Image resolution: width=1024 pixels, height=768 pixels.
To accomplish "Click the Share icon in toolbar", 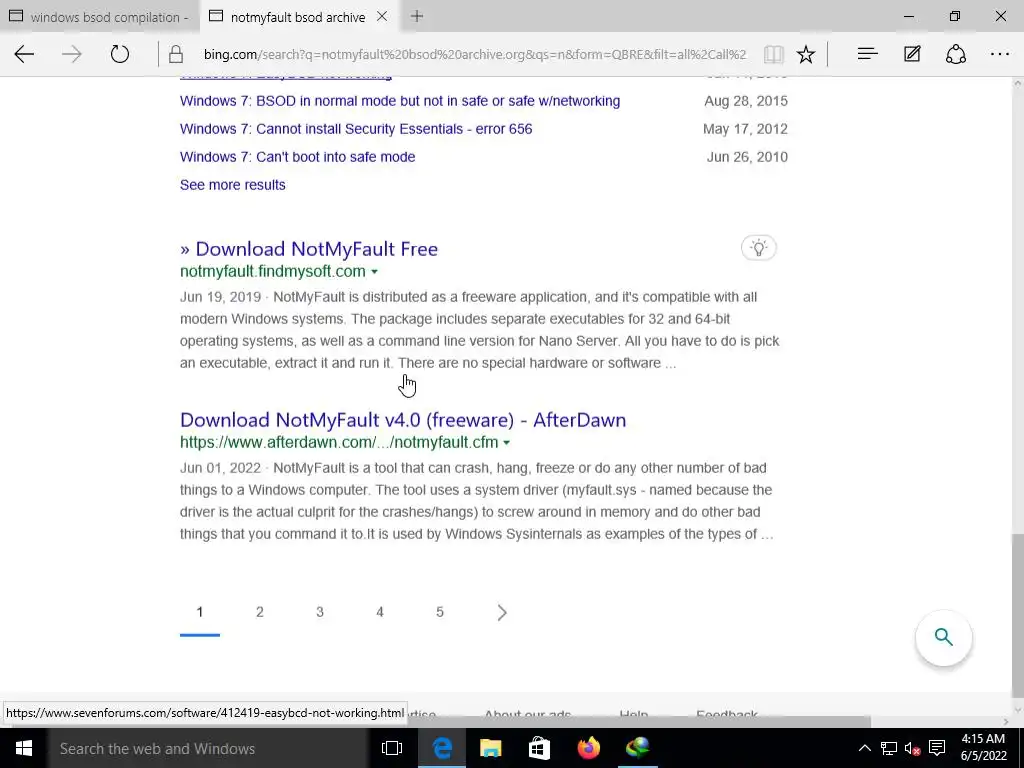I will click(955, 54).
